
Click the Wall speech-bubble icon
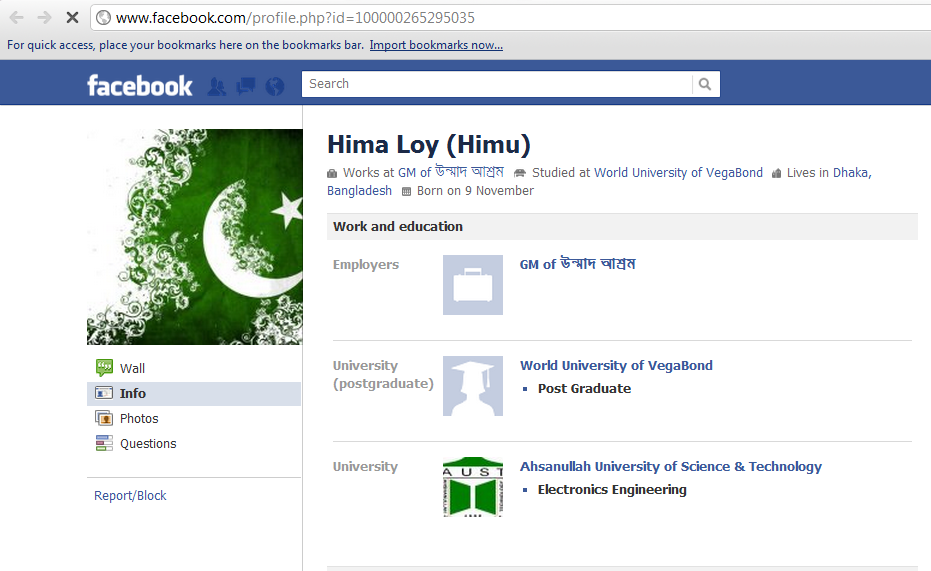104,368
